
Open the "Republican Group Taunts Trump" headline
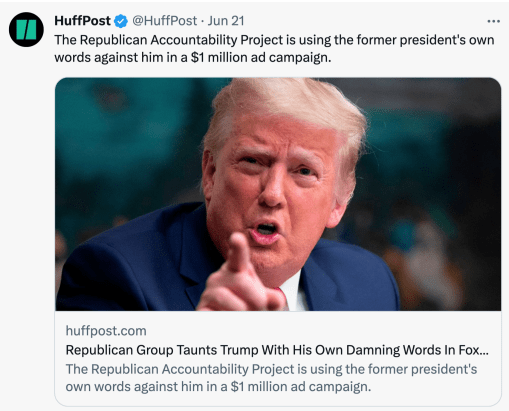click(x=277, y=350)
